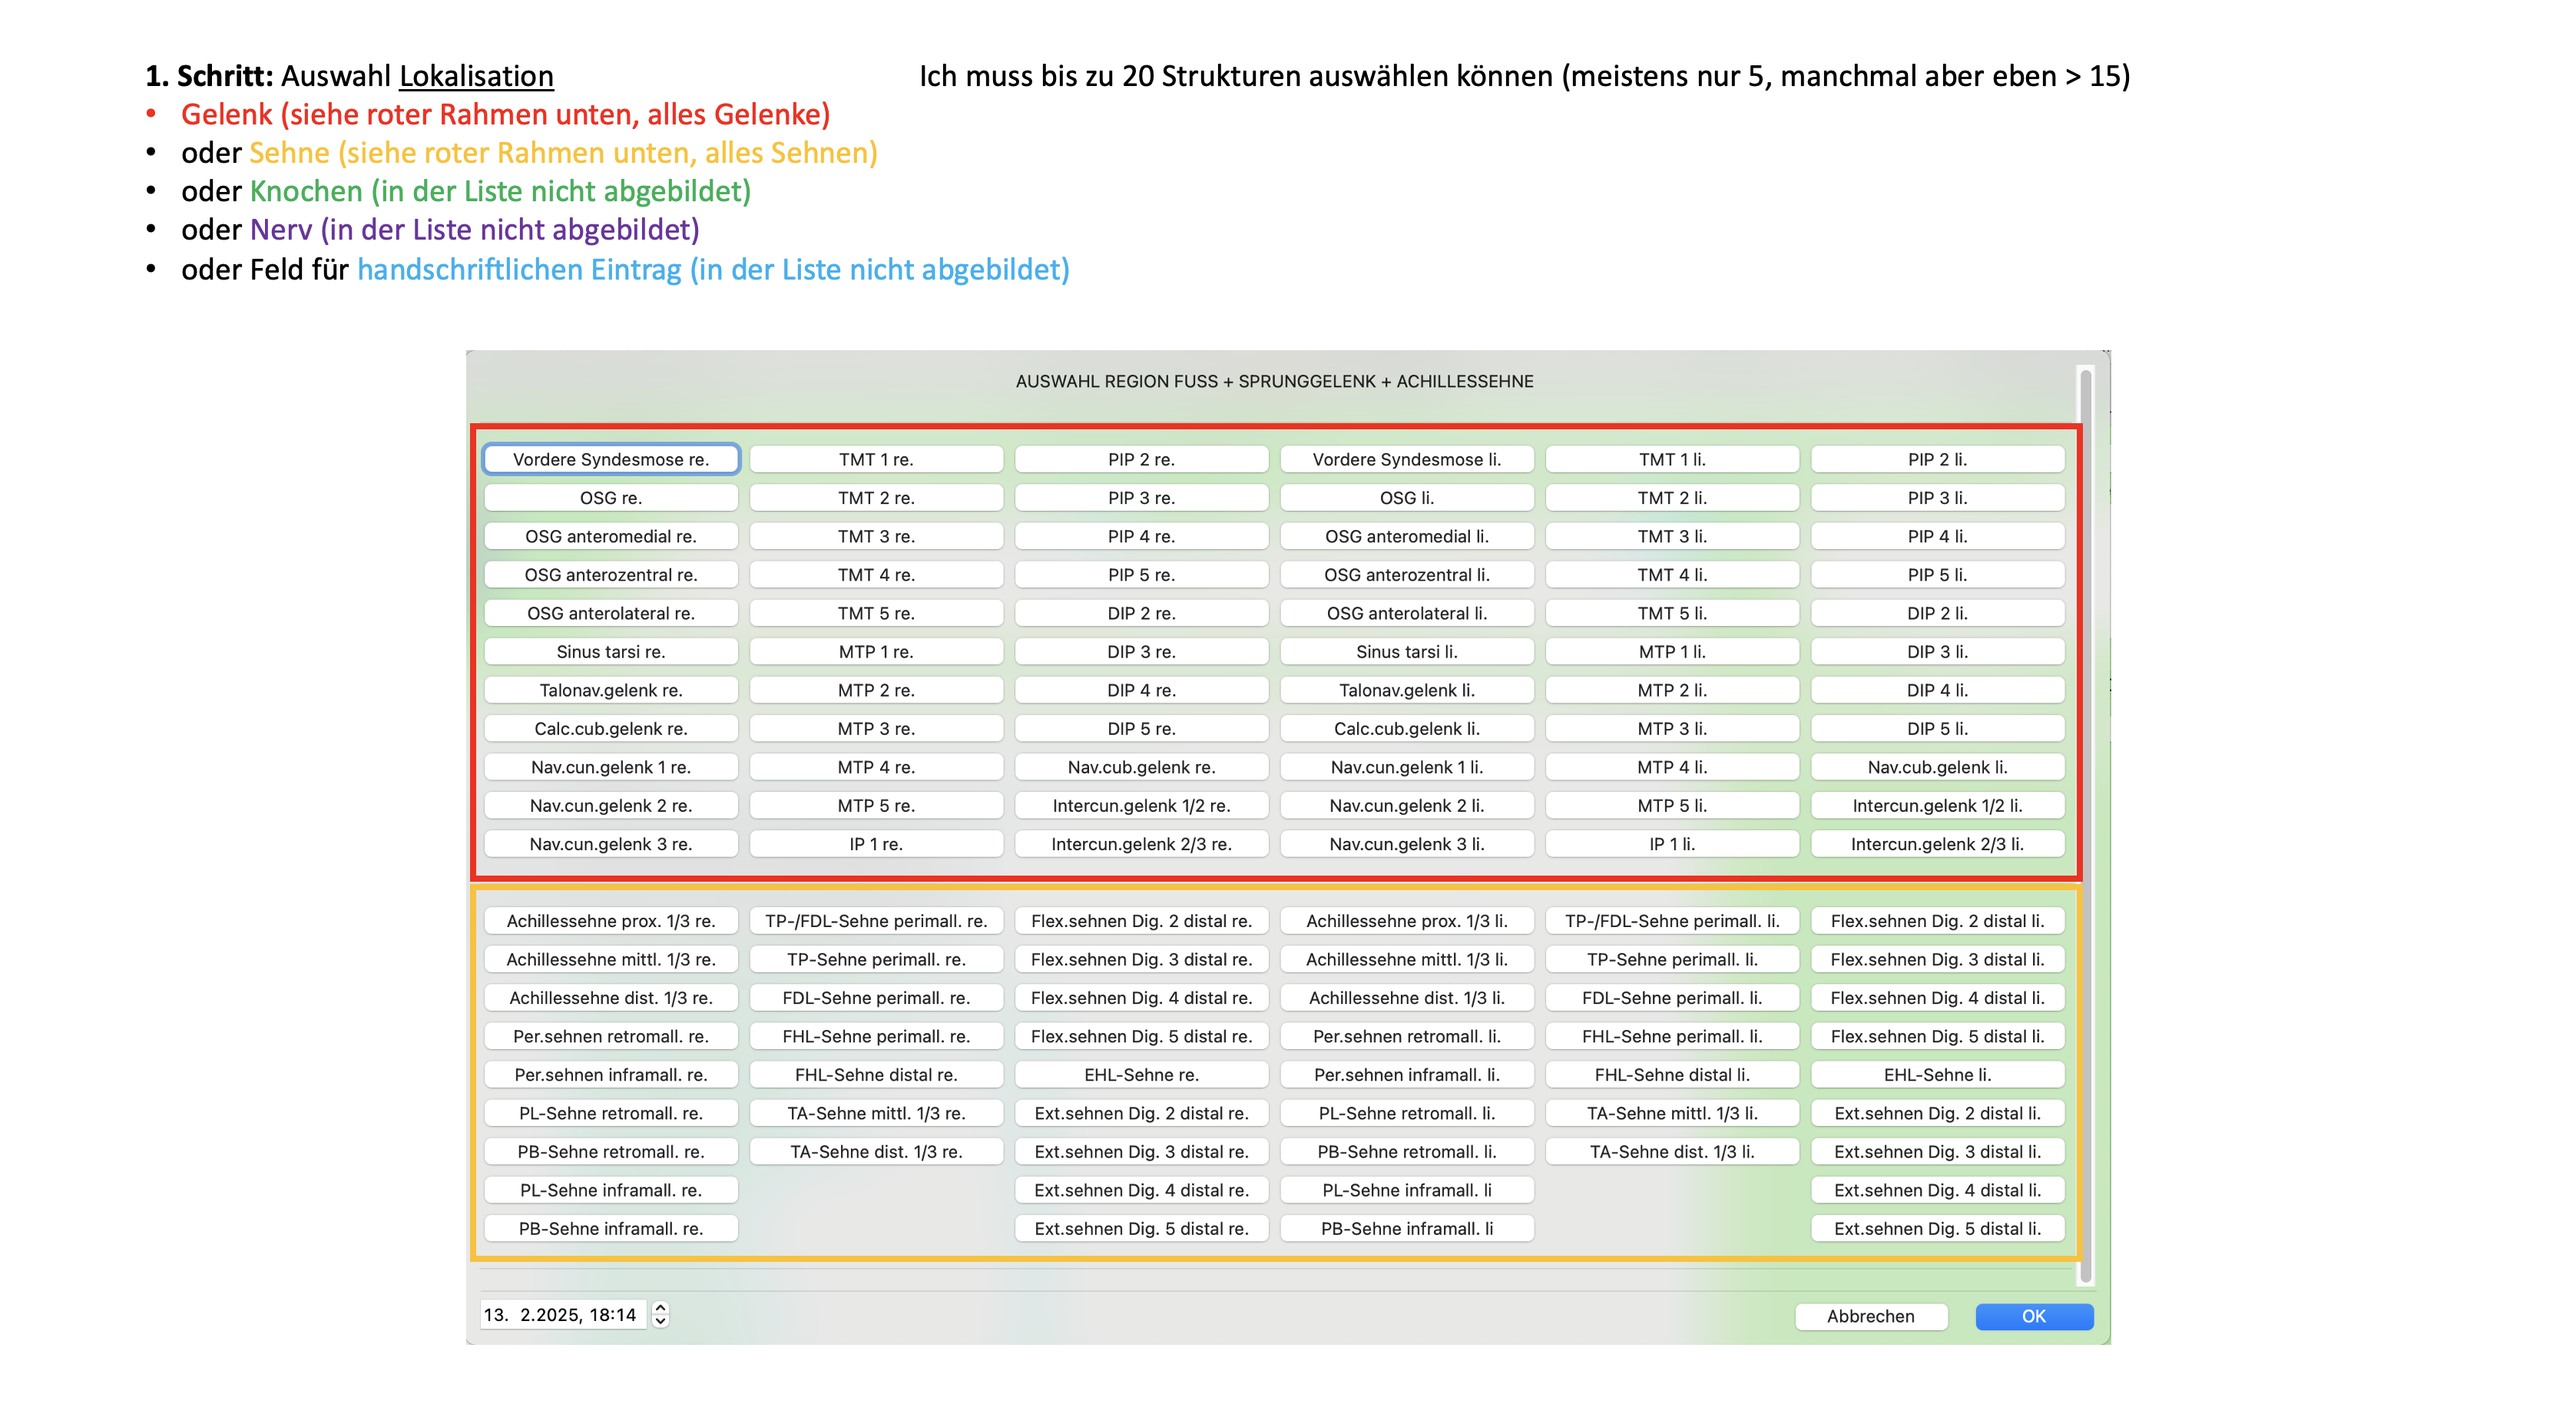The height and width of the screenshot is (1404, 2576).
Task: Choose OSG anteromedial li.
Action: point(1406,536)
